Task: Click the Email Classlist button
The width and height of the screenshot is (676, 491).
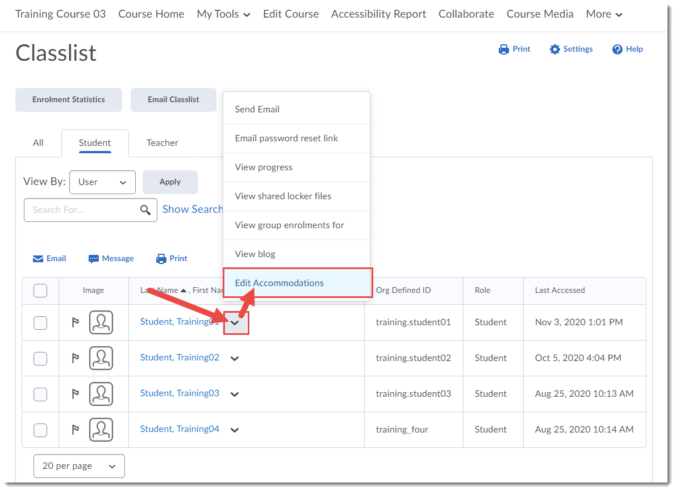Action: [x=173, y=100]
